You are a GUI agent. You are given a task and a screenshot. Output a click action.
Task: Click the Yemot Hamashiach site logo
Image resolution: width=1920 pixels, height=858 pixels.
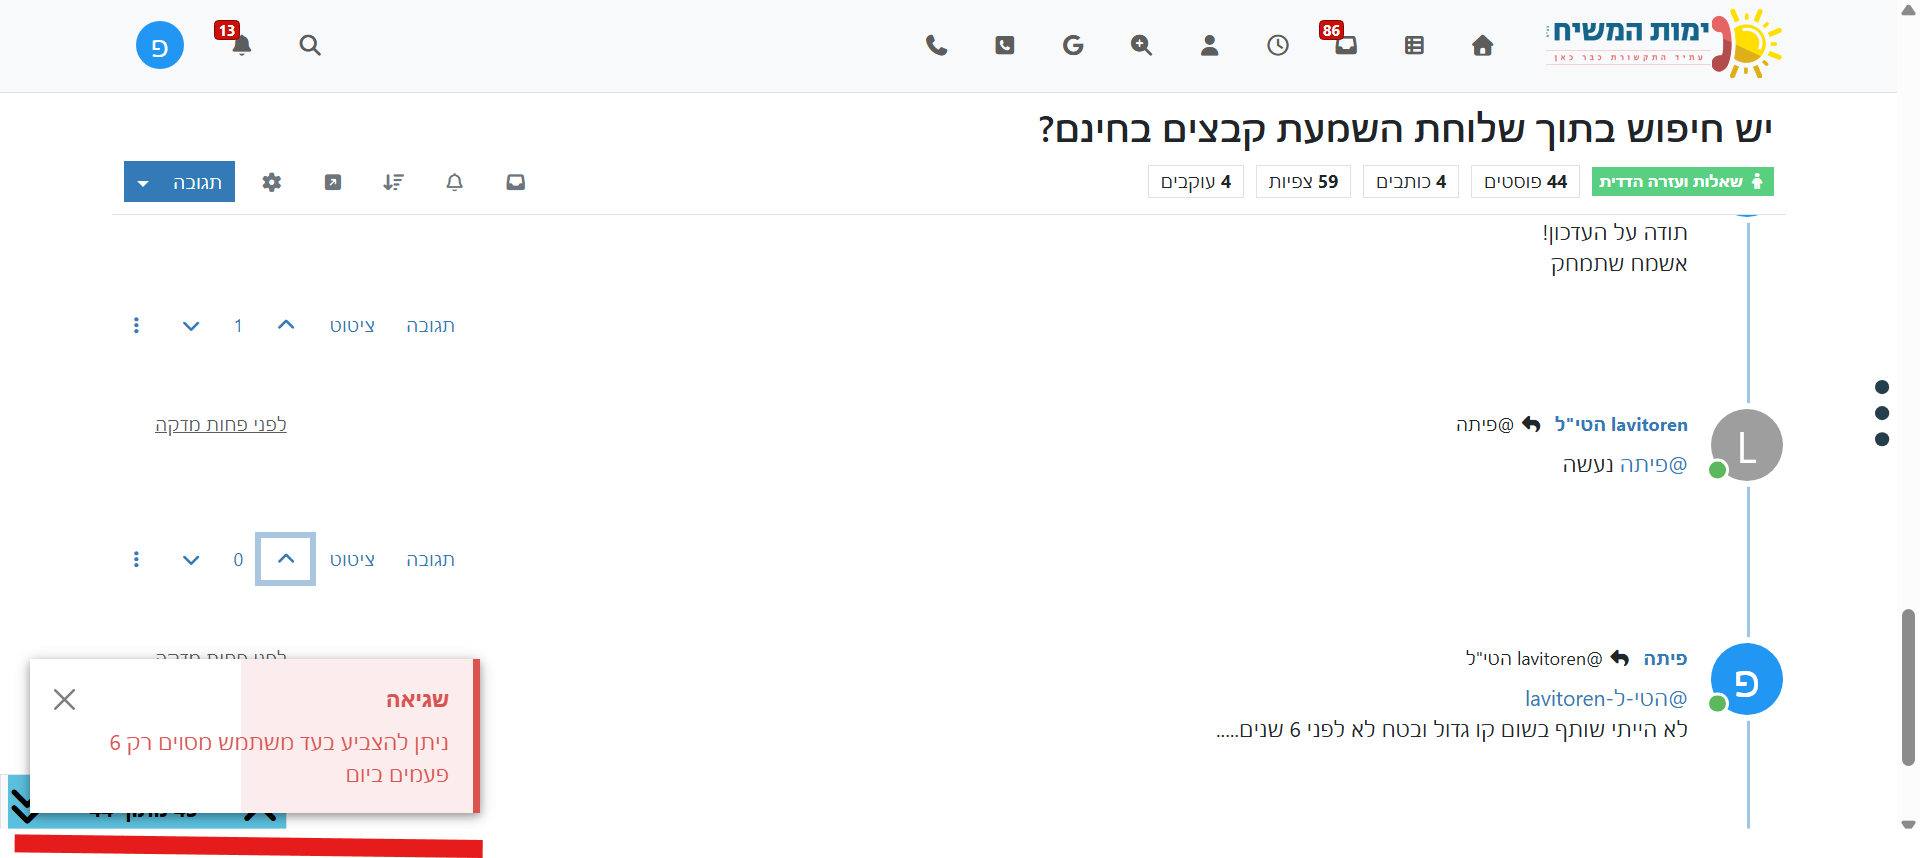[x=1663, y=44]
